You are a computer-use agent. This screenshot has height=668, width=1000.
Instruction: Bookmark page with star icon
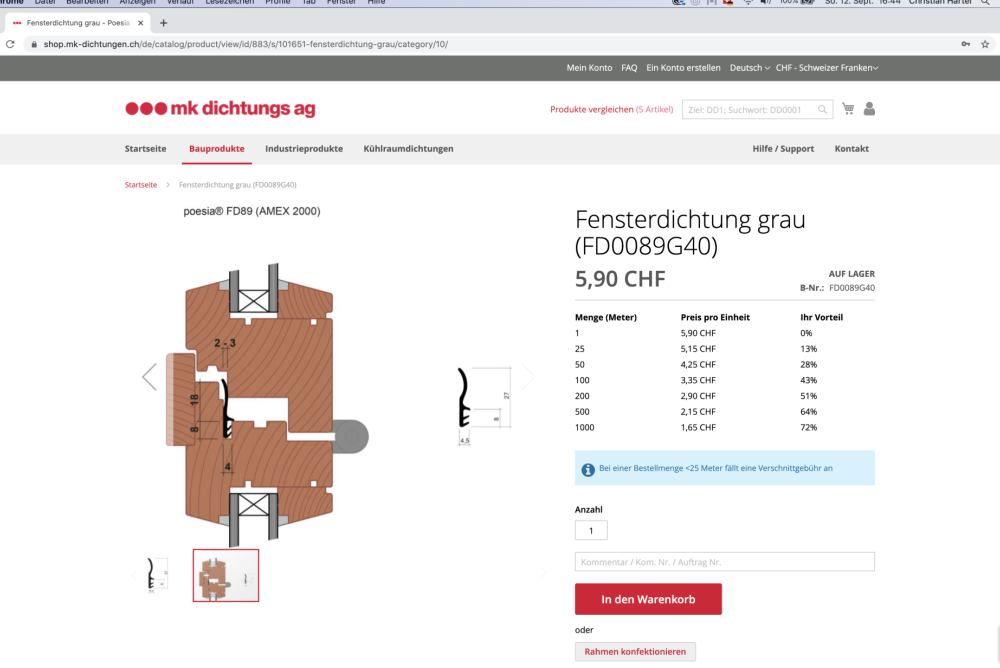985,44
